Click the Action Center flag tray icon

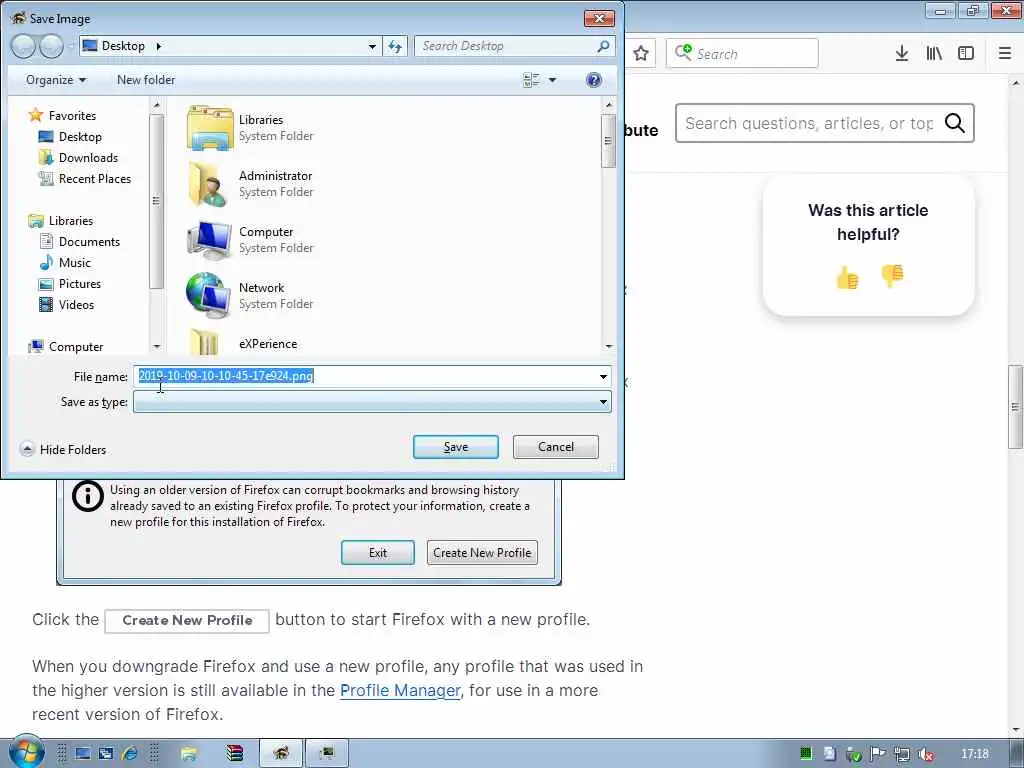877,754
